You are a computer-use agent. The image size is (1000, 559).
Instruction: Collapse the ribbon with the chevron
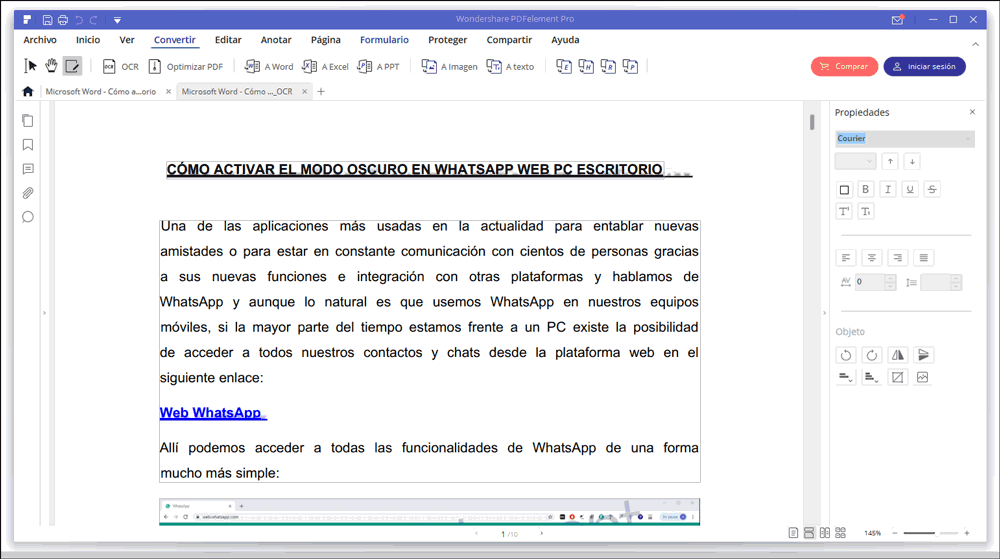click(x=975, y=44)
